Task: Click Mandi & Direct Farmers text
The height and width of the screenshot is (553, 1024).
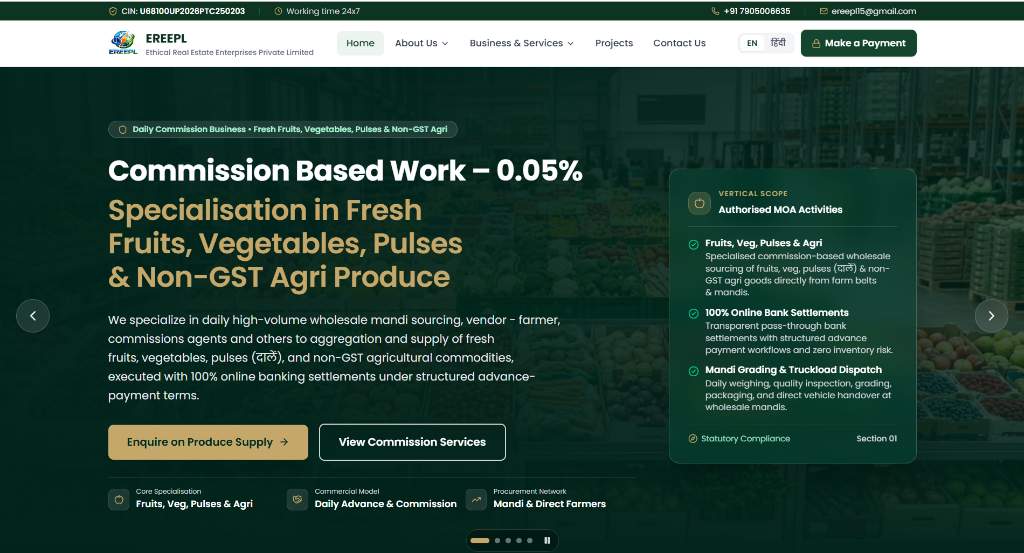Action: [x=549, y=504]
